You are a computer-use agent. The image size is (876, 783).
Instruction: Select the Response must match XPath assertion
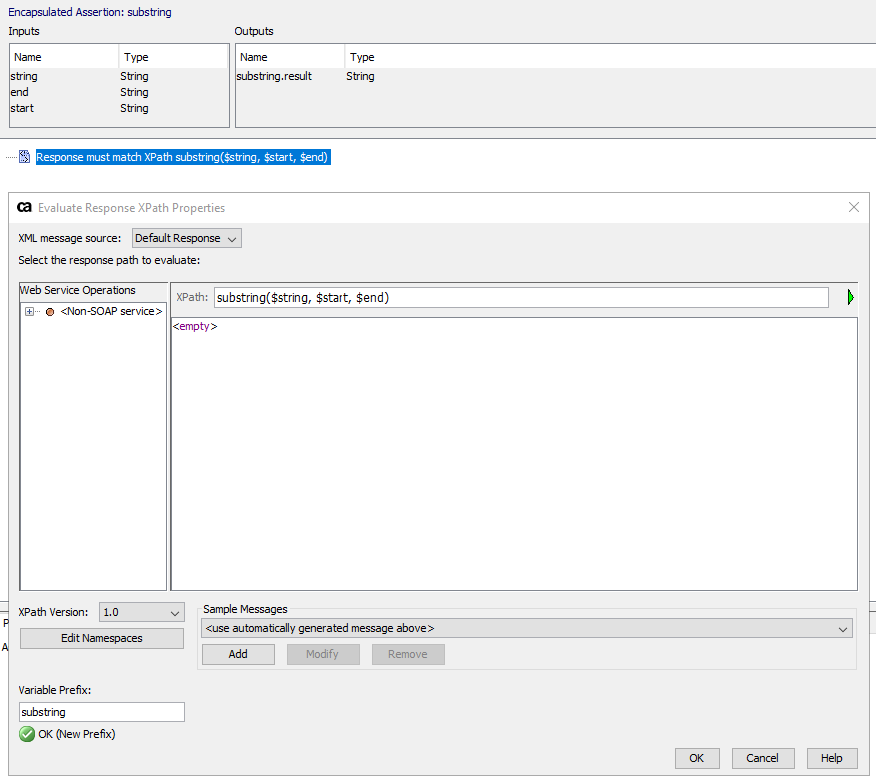click(x=183, y=157)
